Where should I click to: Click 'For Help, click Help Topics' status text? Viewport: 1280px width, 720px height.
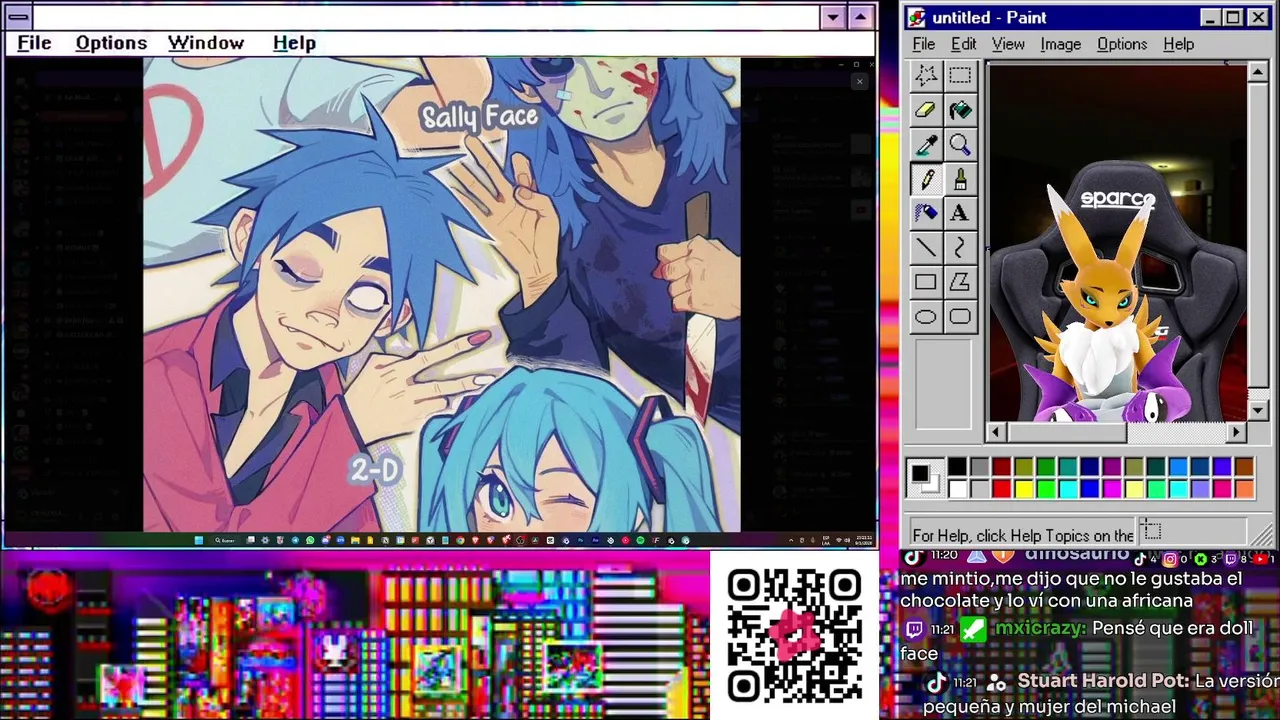click(x=1023, y=535)
